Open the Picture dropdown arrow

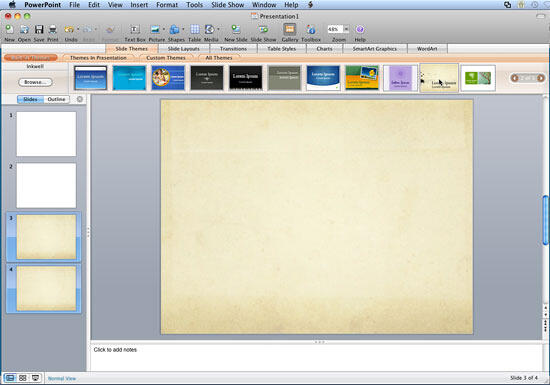pyautogui.click(x=163, y=29)
